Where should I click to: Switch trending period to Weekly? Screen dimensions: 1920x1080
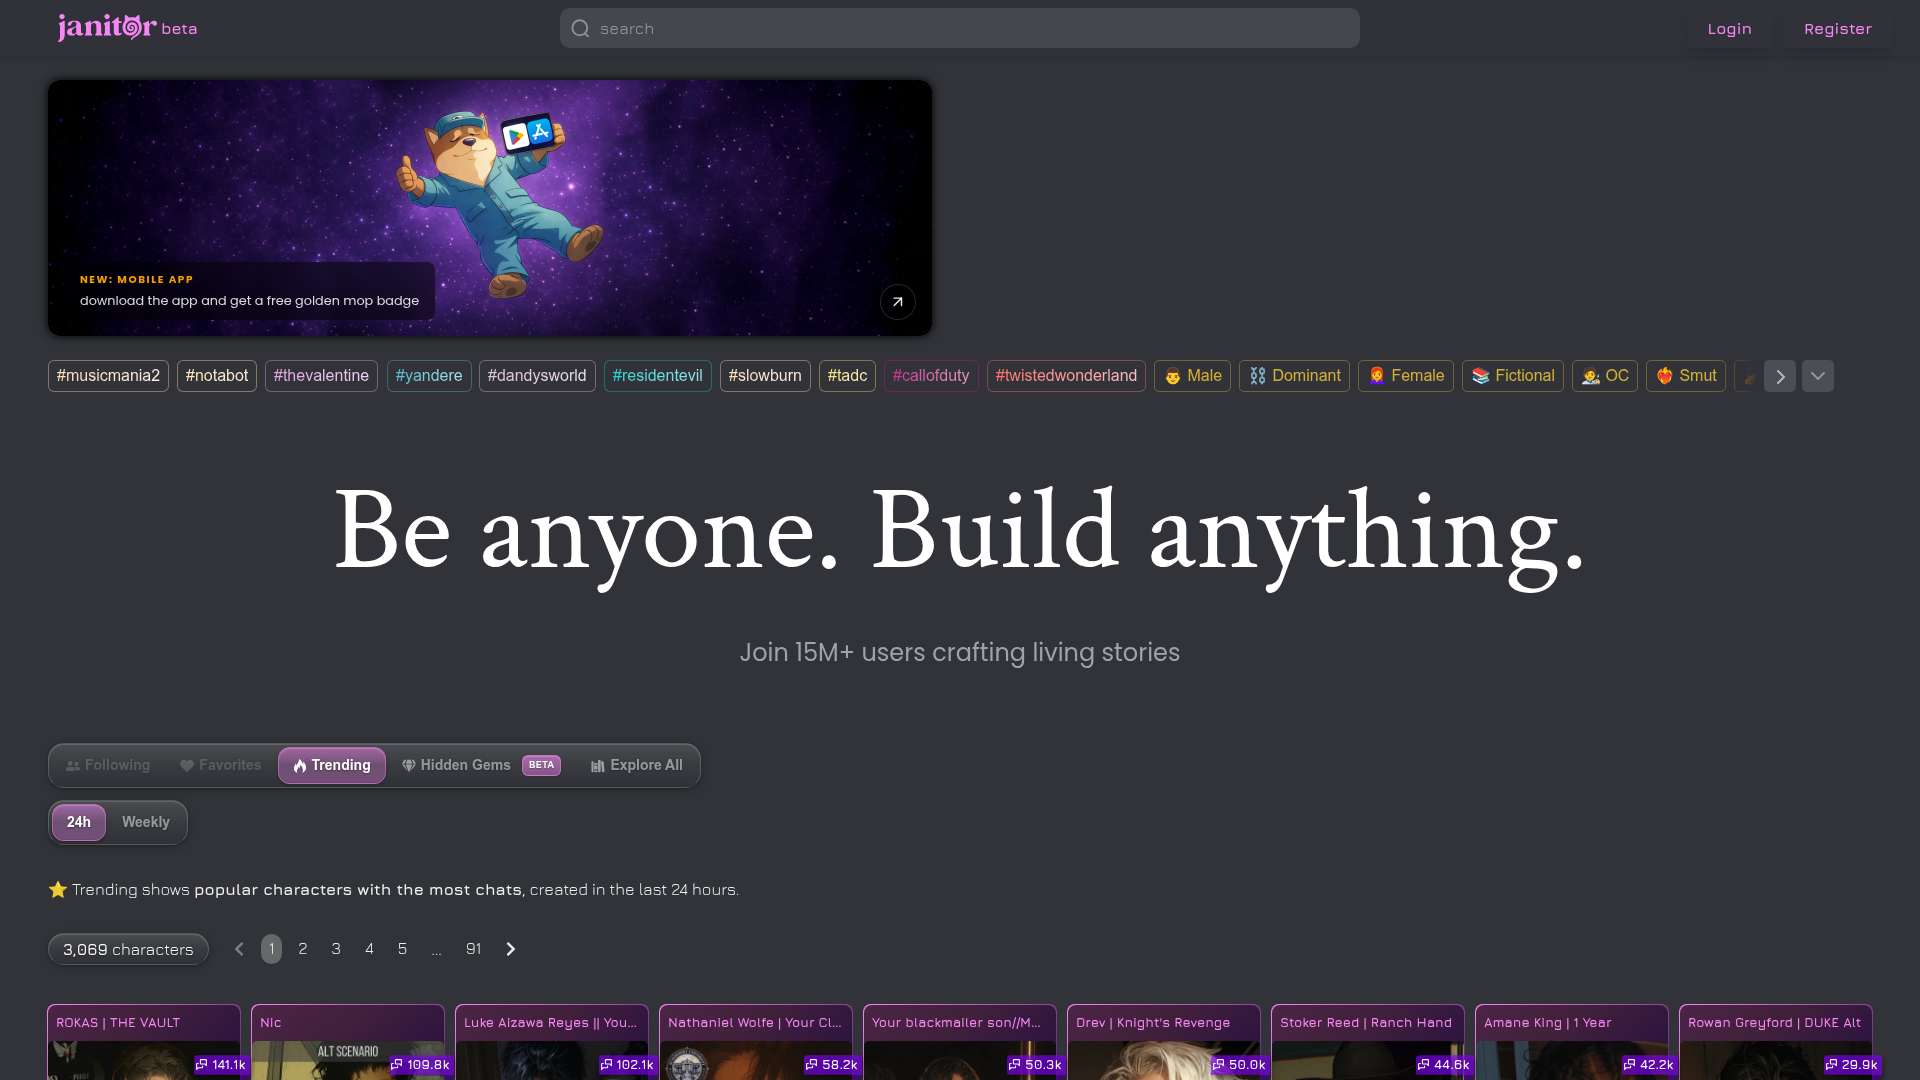coord(146,822)
